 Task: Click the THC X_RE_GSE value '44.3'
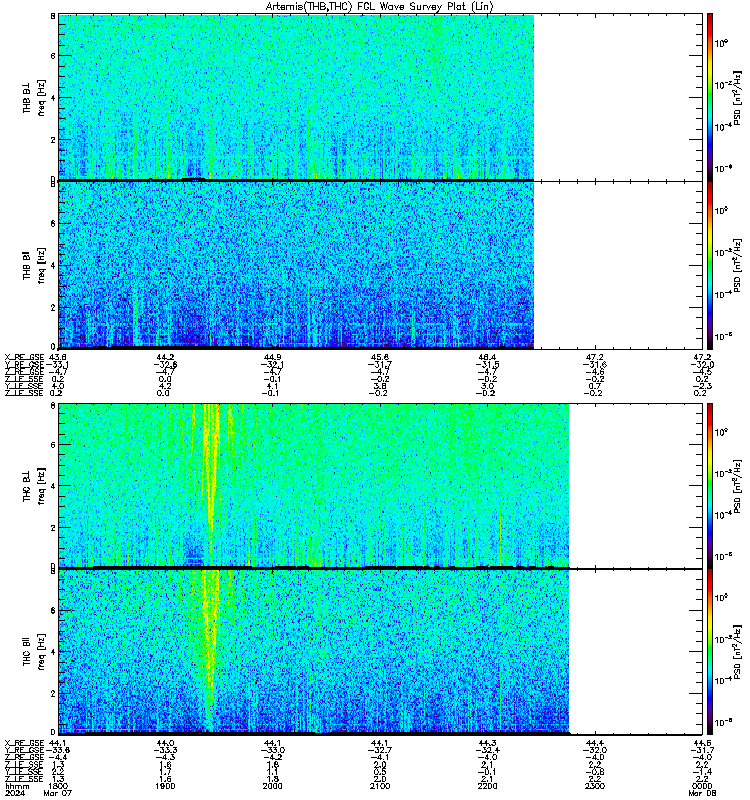coord(487,743)
